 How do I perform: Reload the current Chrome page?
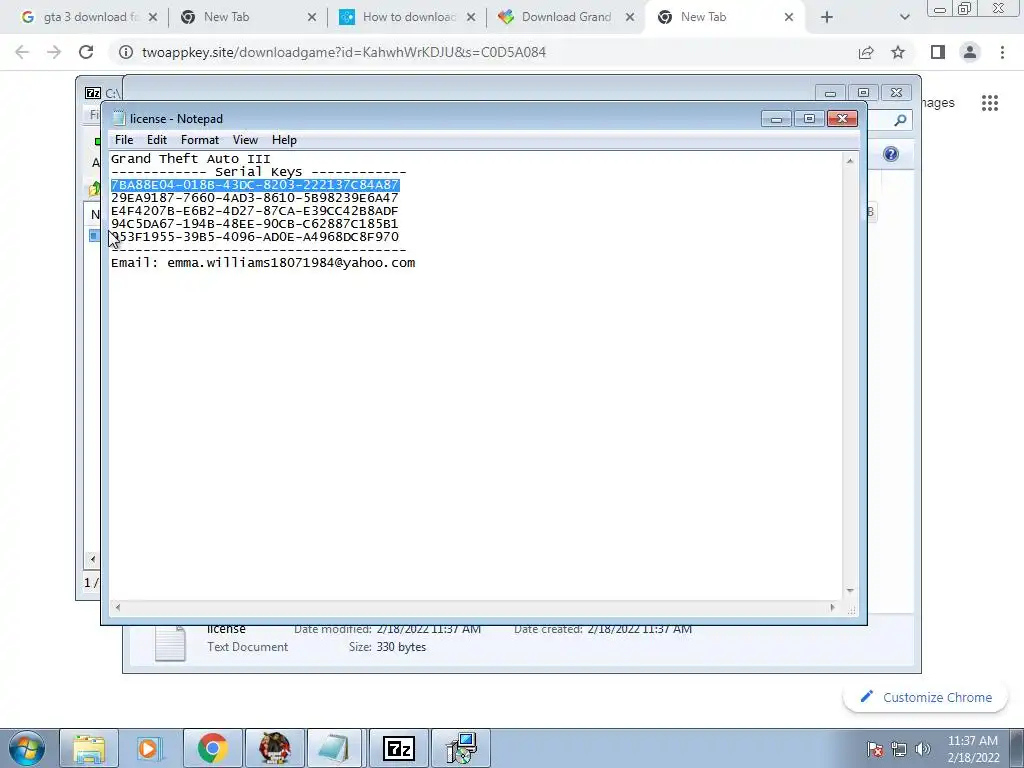[86, 52]
